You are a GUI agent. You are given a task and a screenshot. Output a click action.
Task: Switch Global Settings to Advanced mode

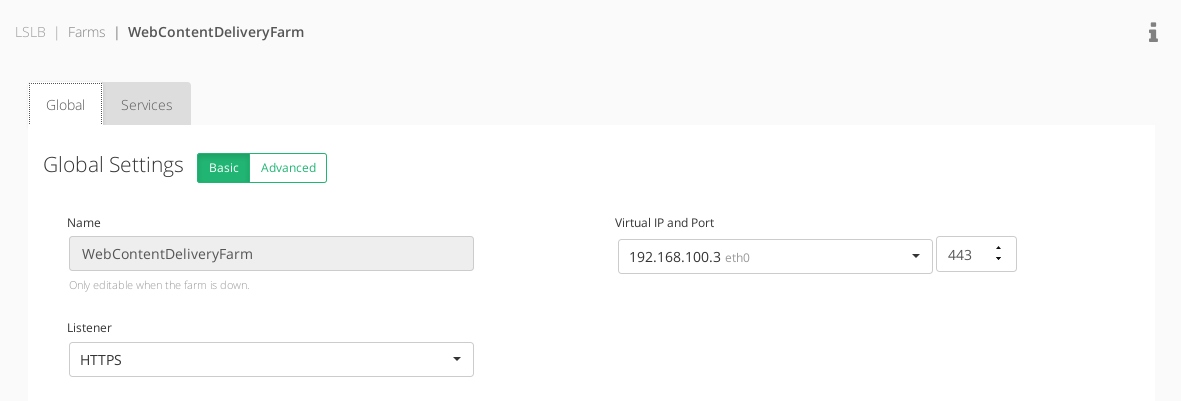coord(288,168)
